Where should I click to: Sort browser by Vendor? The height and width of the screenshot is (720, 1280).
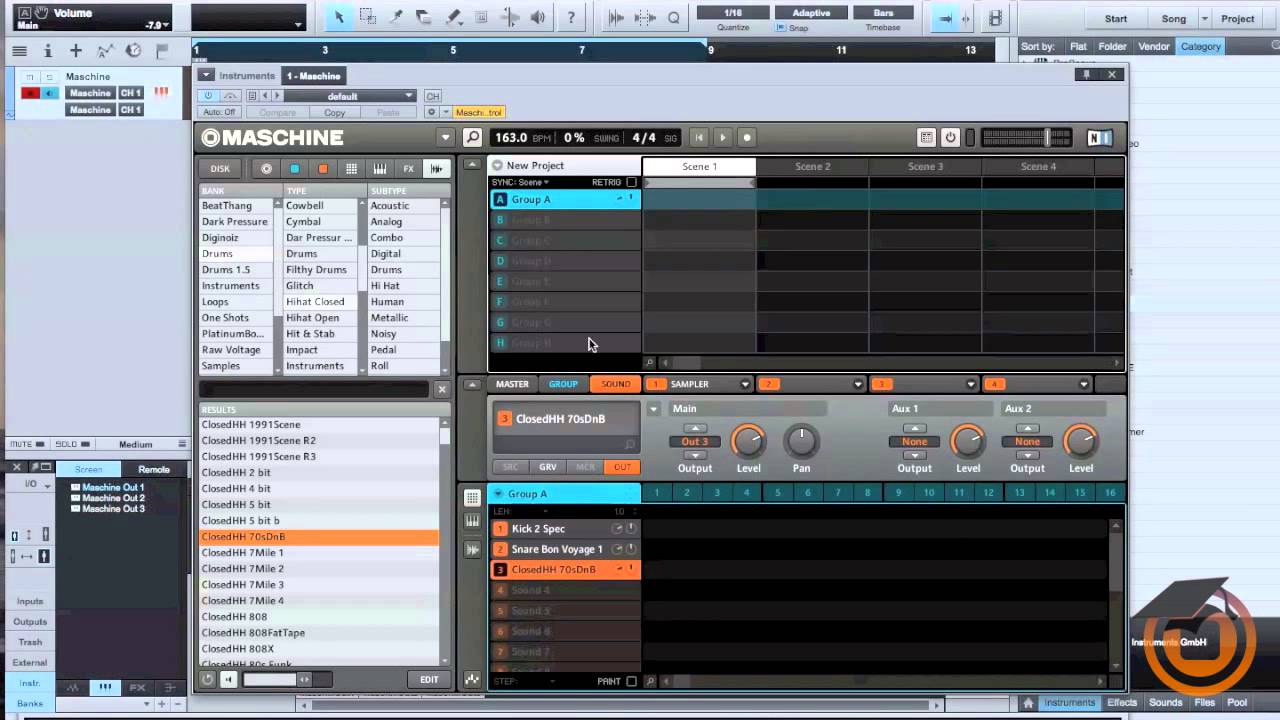[x=1153, y=46]
